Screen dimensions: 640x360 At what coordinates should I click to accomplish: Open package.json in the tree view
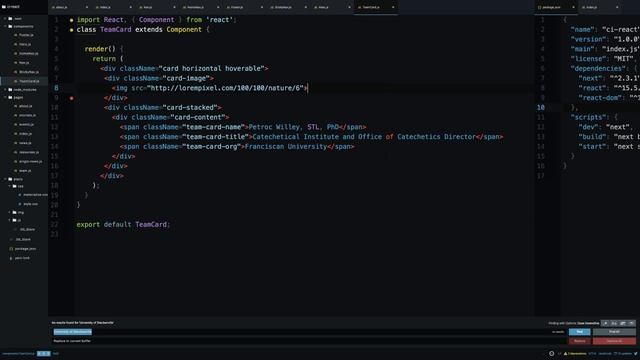(x=25, y=249)
